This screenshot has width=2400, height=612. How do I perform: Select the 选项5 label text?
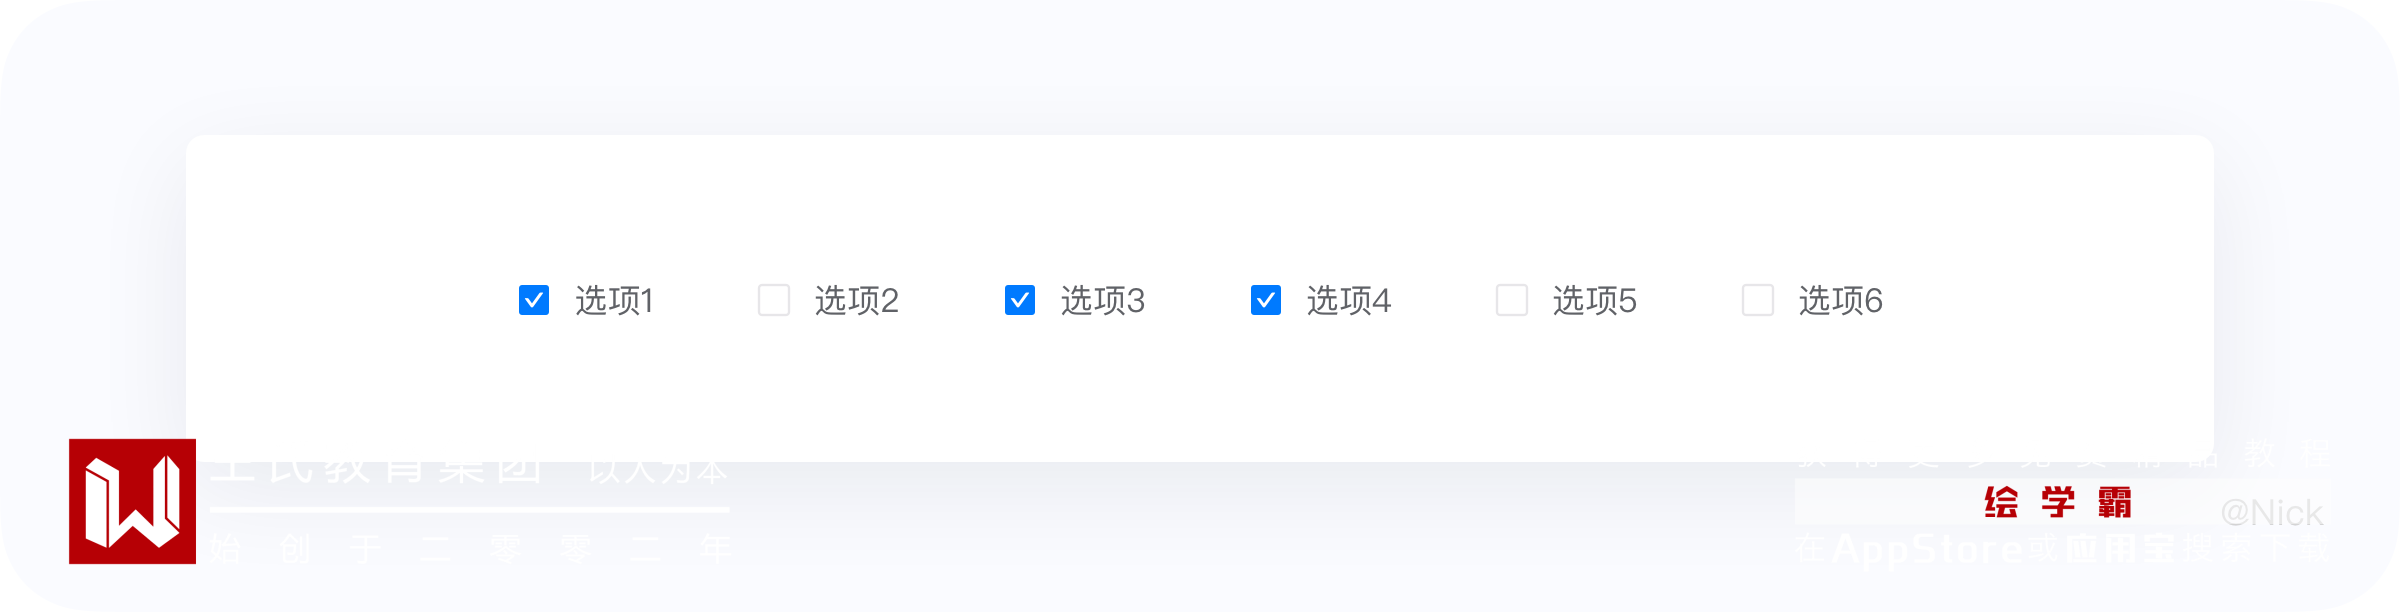click(1595, 300)
